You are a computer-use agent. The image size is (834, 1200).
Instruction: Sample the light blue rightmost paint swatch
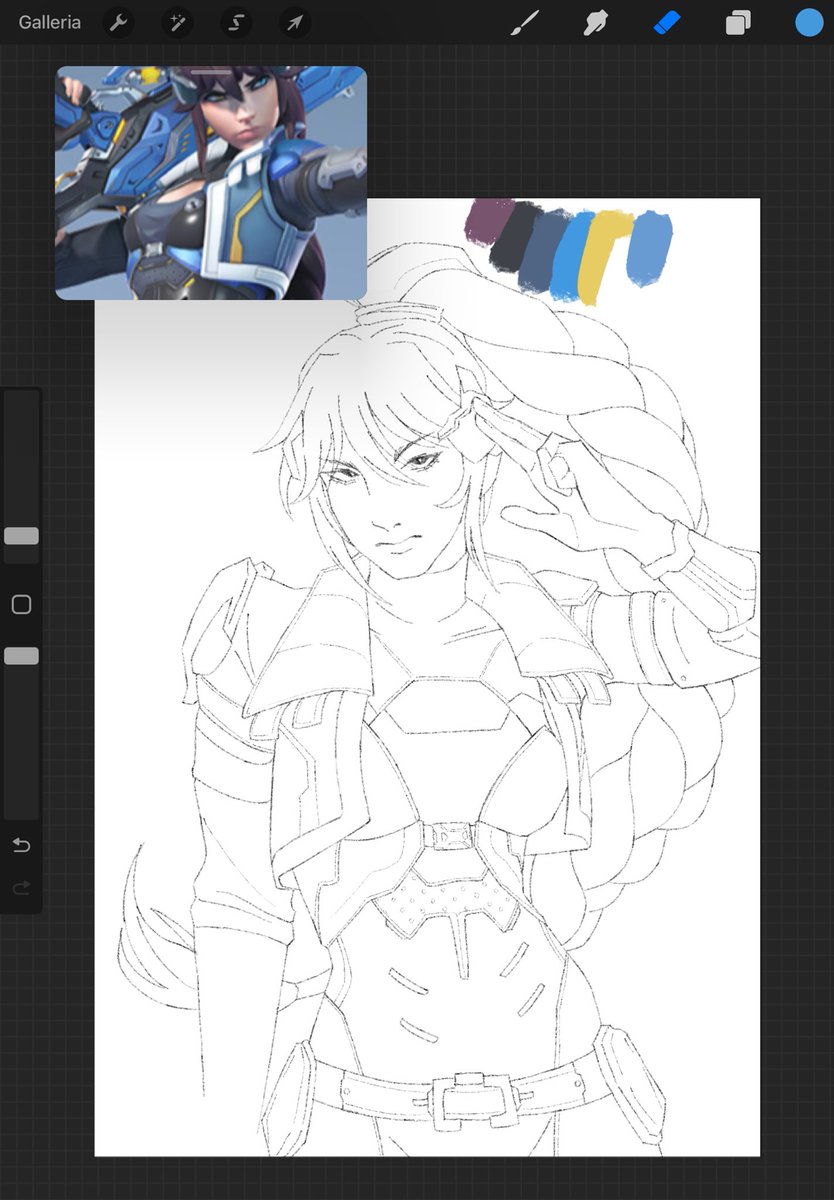click(x=648, y=248)
